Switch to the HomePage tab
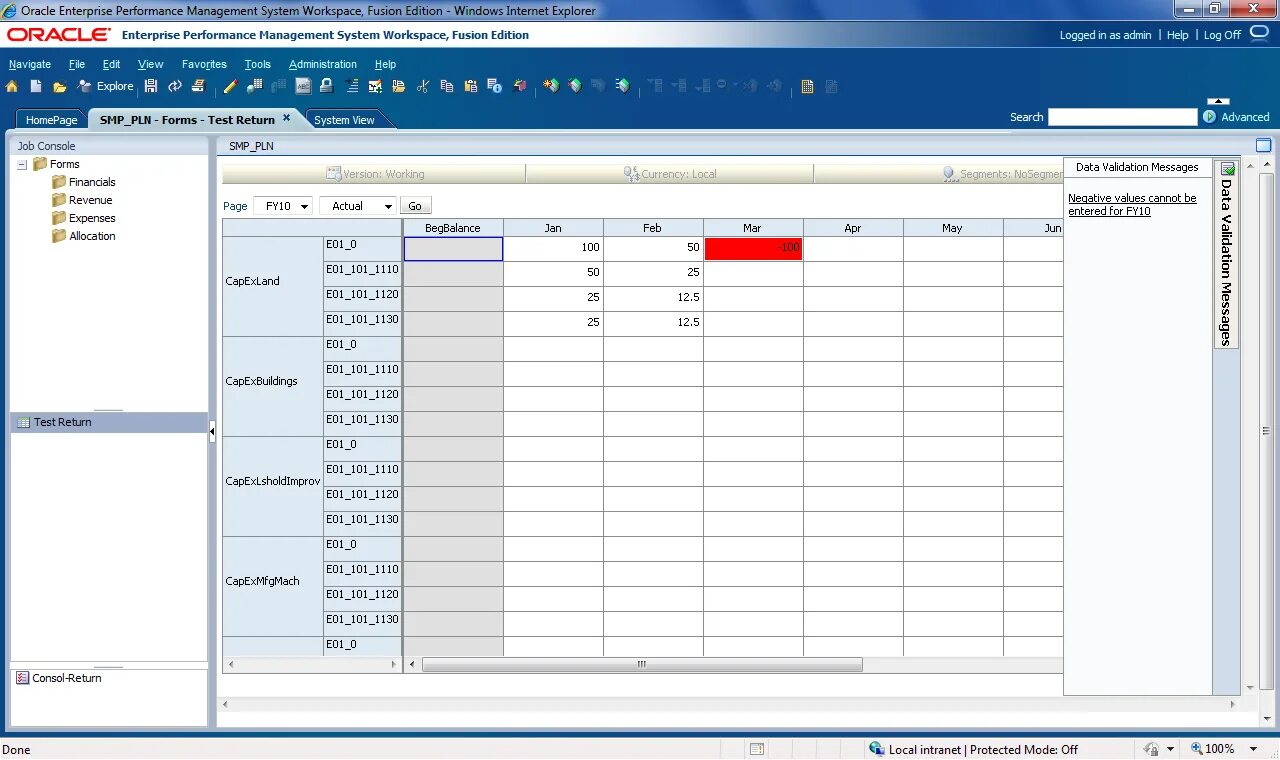 [x=51, y=120]
